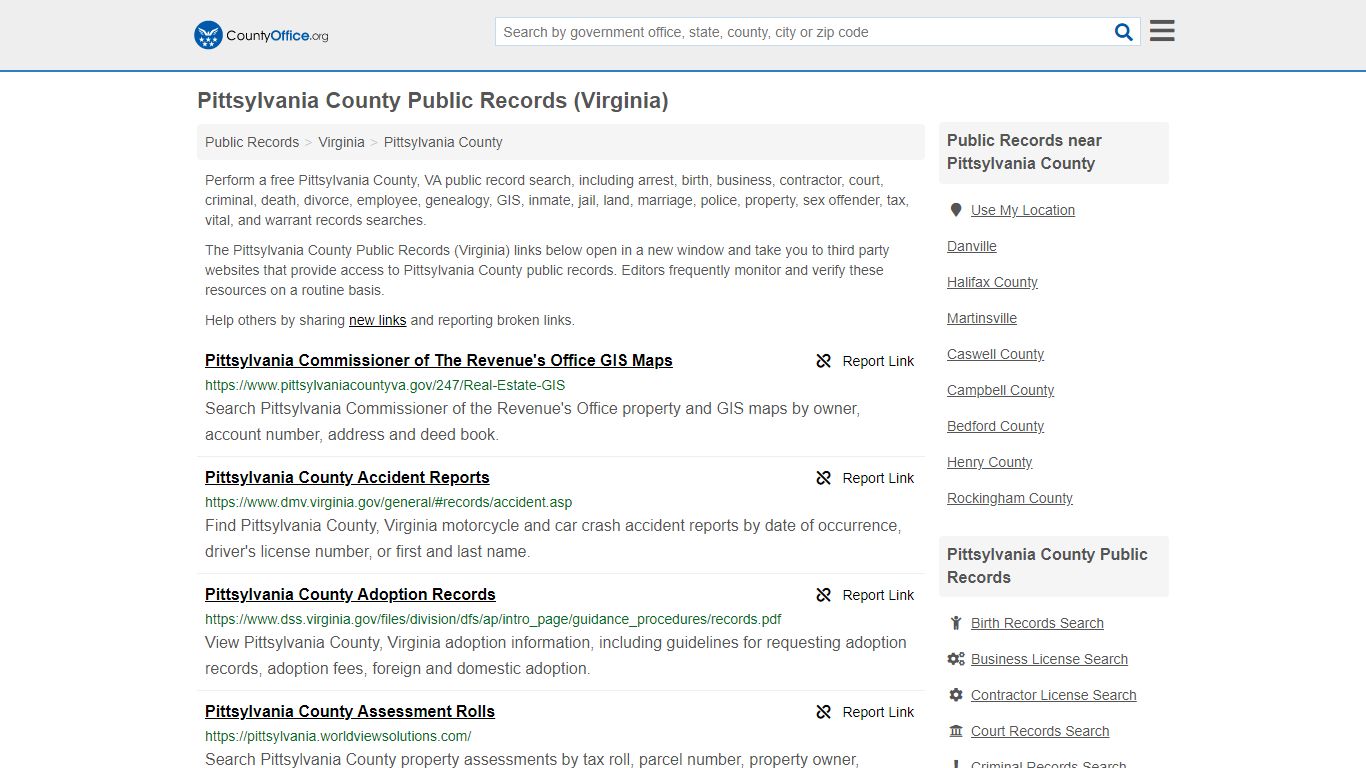
Task: Click the location pin icon beside Use My Location
Action: click(x=956, y=210)
